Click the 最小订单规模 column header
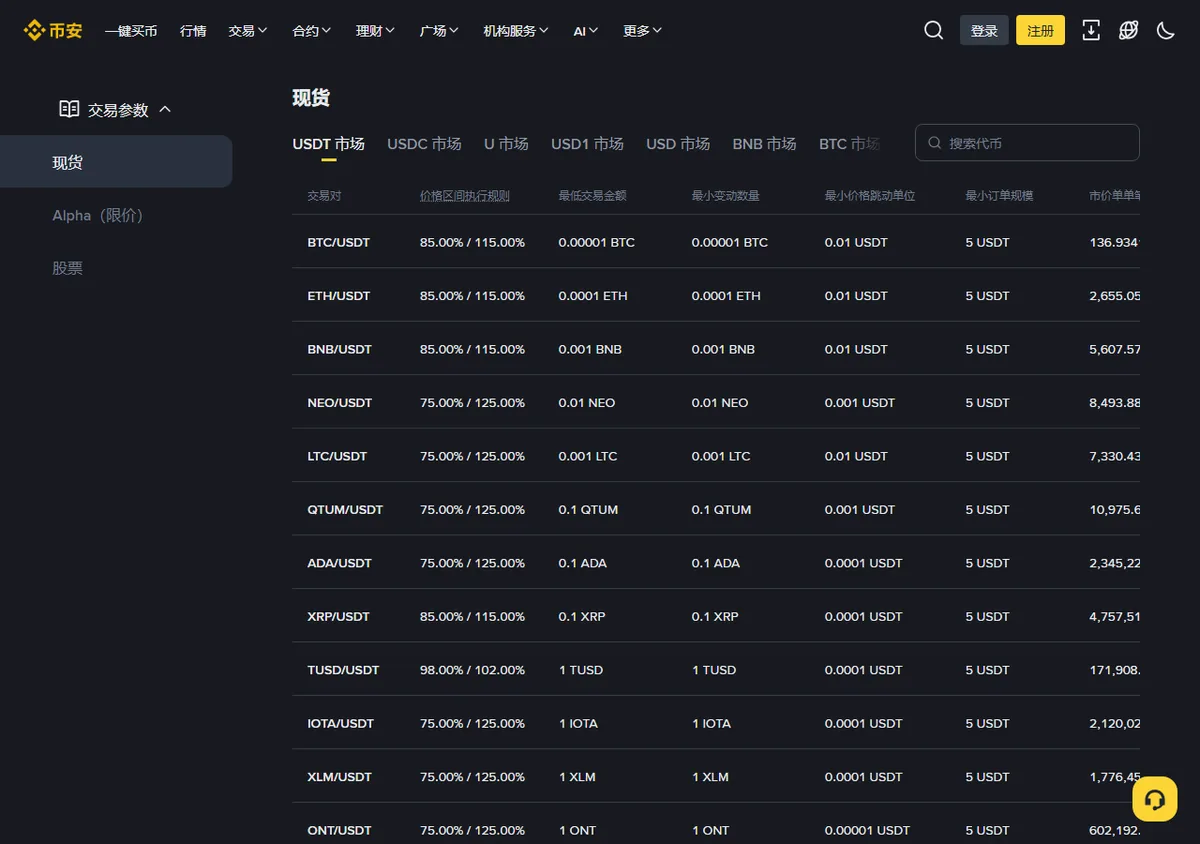This screenshot has height=844, width=1200. click(999, 196)
